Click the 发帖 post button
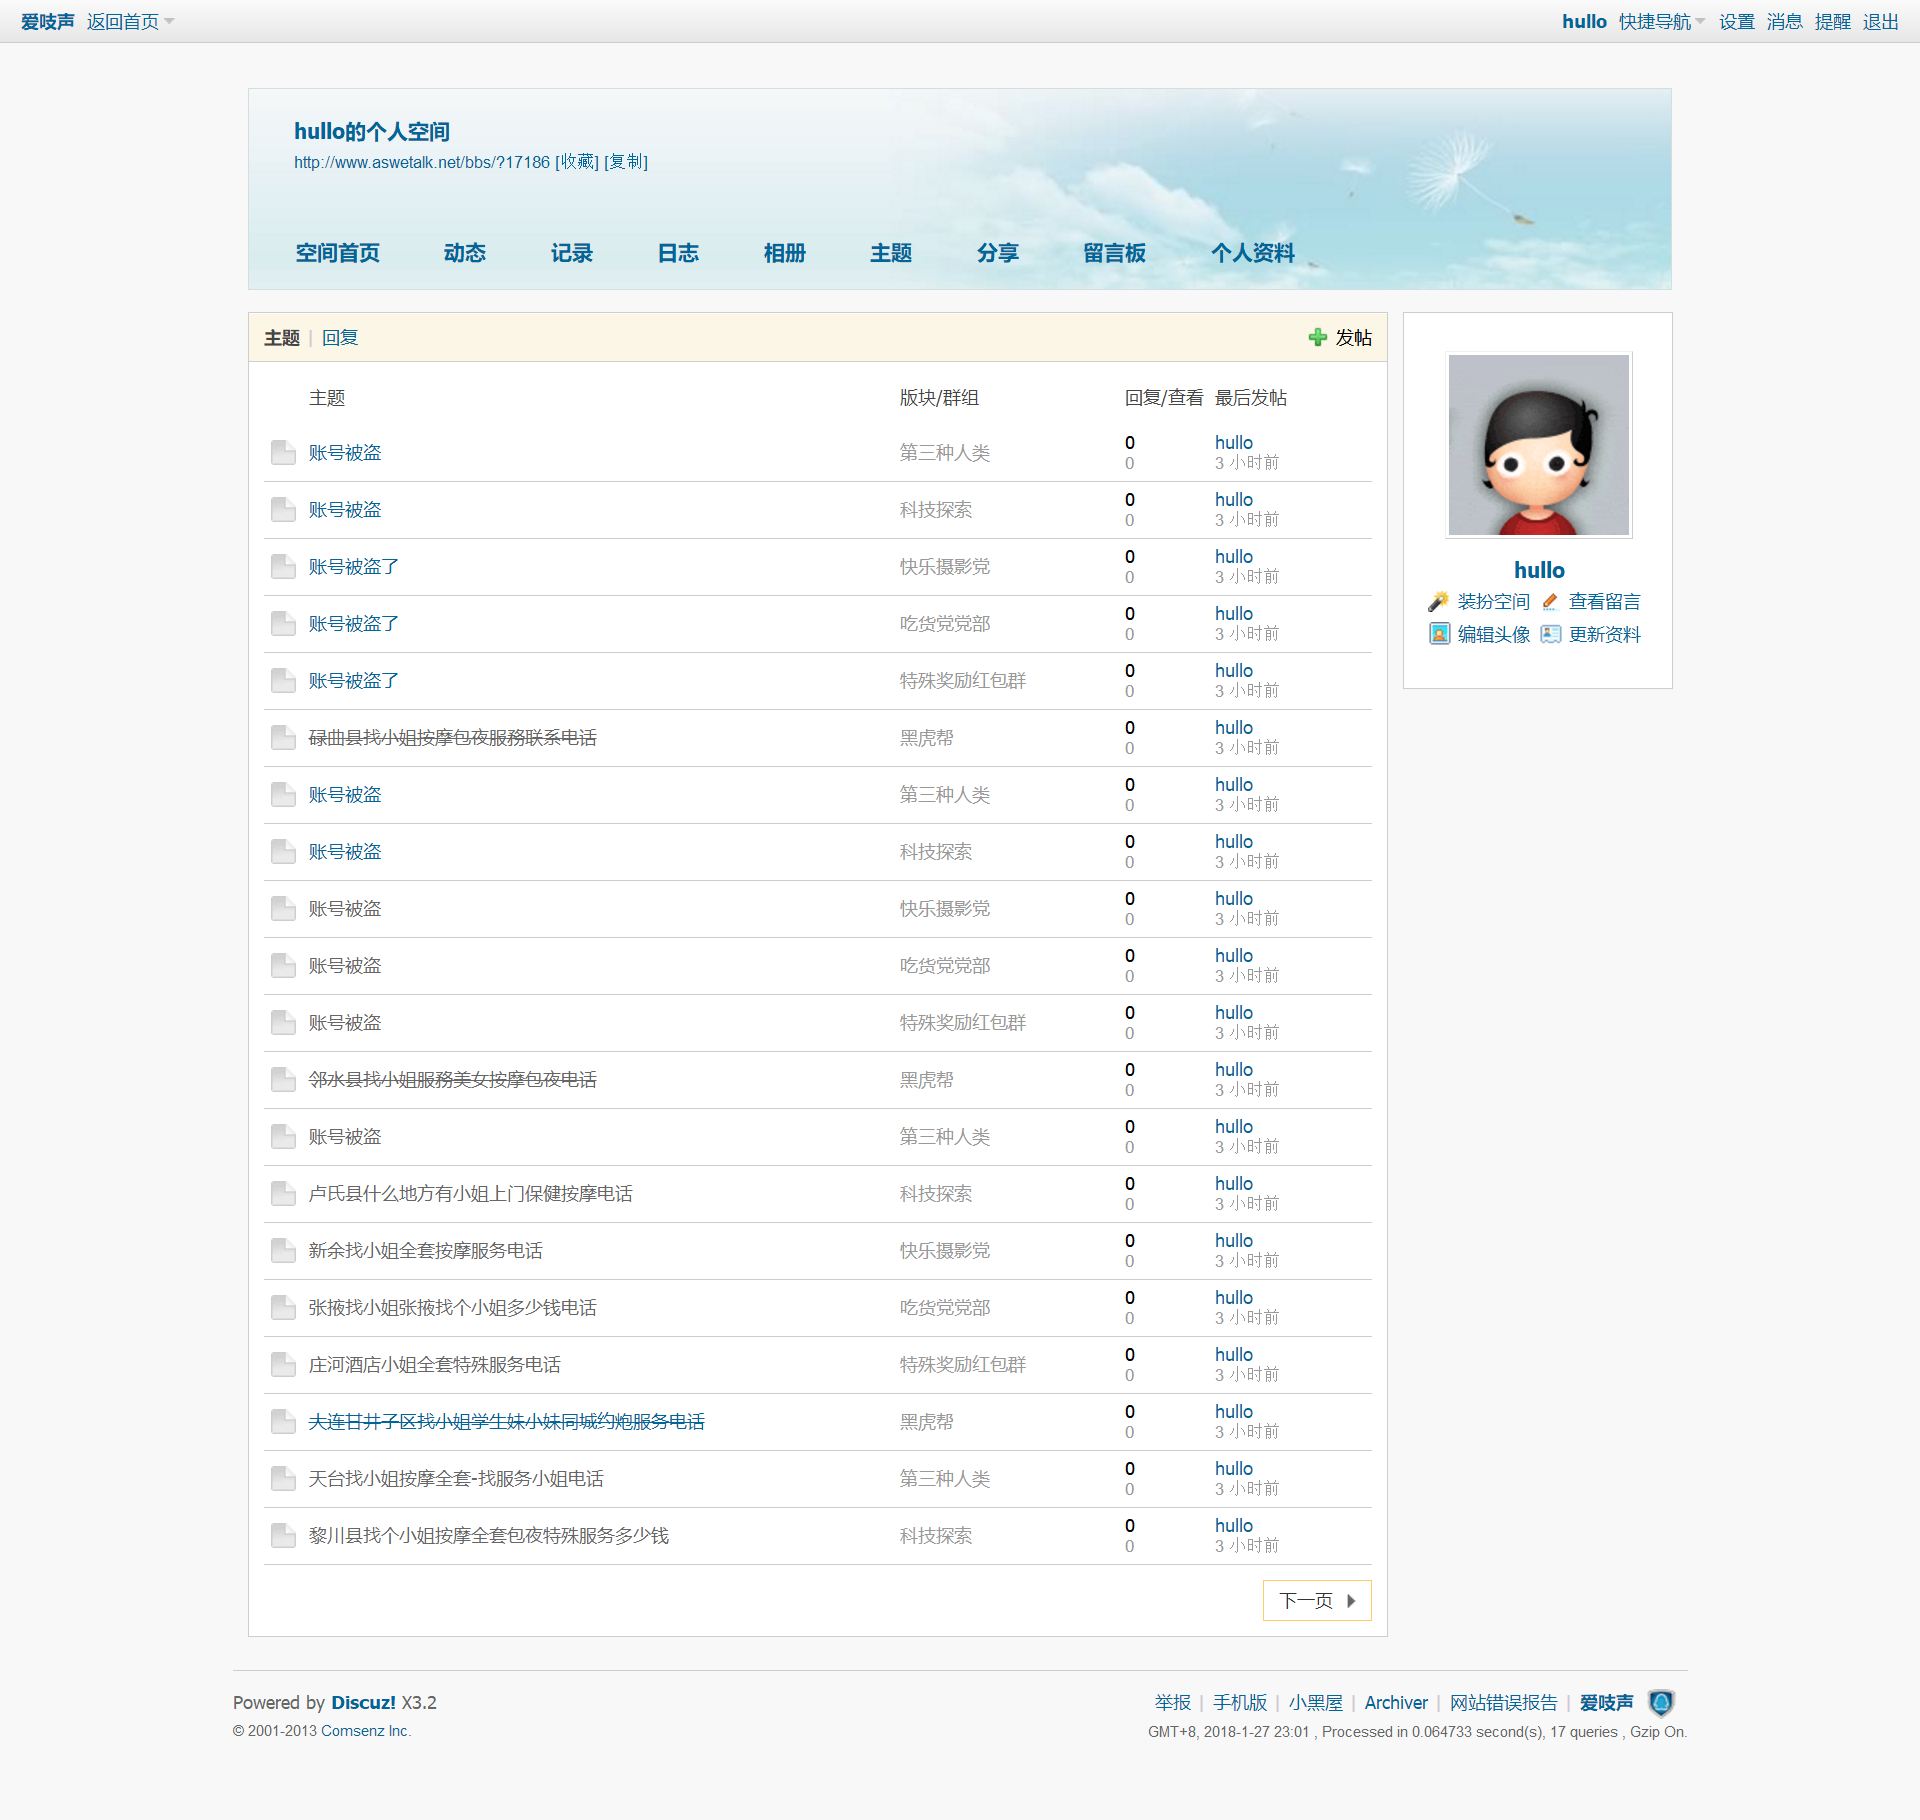 click(x=1341, y=338)
